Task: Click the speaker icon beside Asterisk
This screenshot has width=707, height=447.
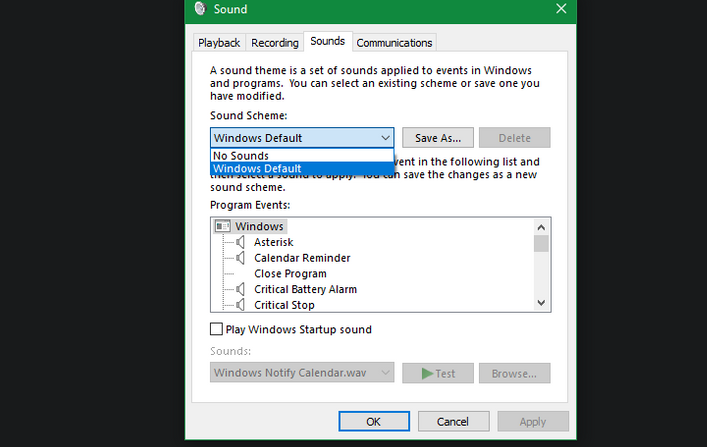Action: [240, 242]
